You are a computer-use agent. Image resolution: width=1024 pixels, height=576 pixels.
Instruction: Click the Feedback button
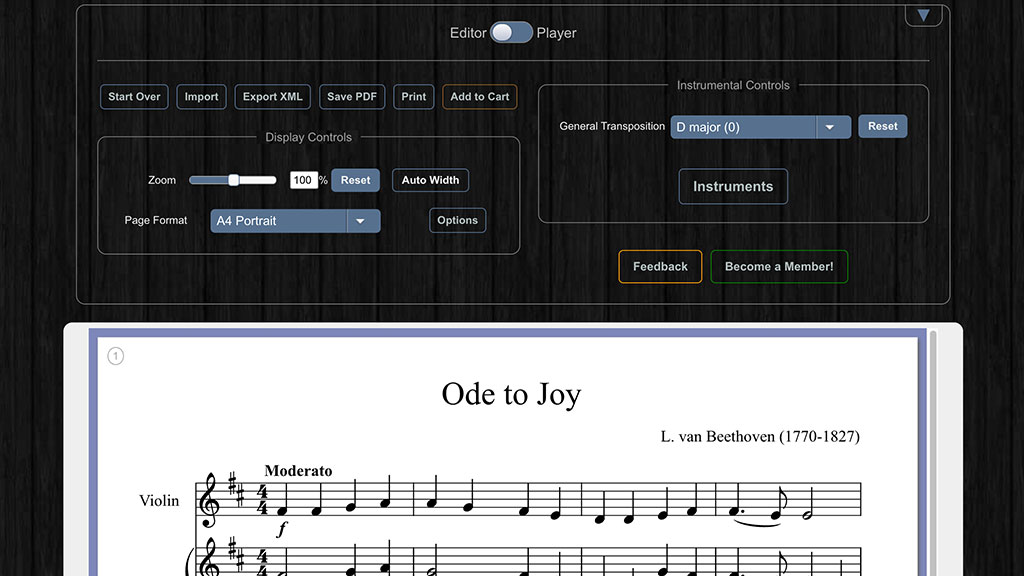pos(660,266)
